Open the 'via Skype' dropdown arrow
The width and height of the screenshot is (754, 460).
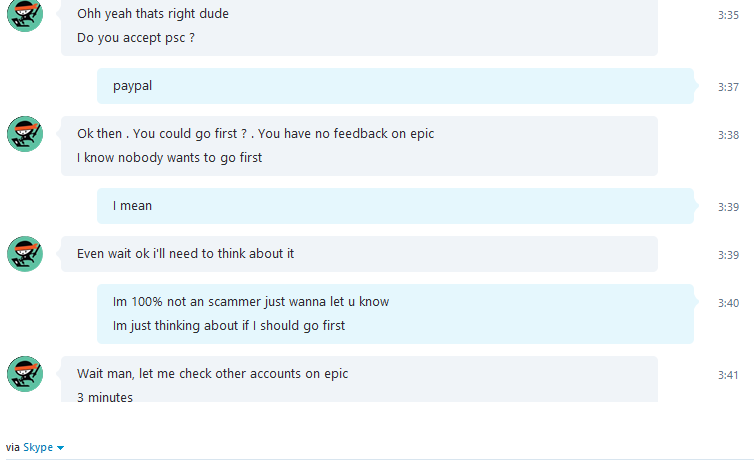(x=60, y=448)
